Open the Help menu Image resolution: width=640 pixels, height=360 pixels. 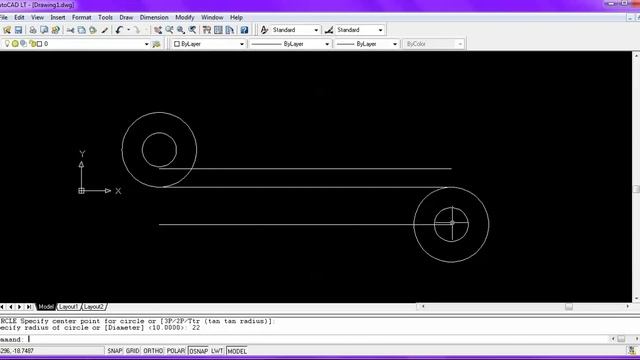[236, 18]
